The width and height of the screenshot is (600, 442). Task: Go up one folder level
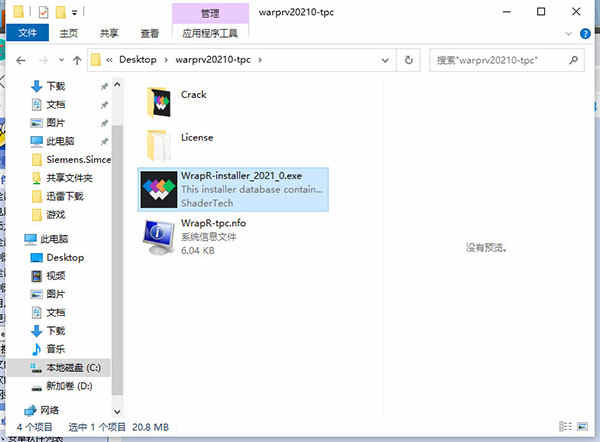[x=77, y=60]
